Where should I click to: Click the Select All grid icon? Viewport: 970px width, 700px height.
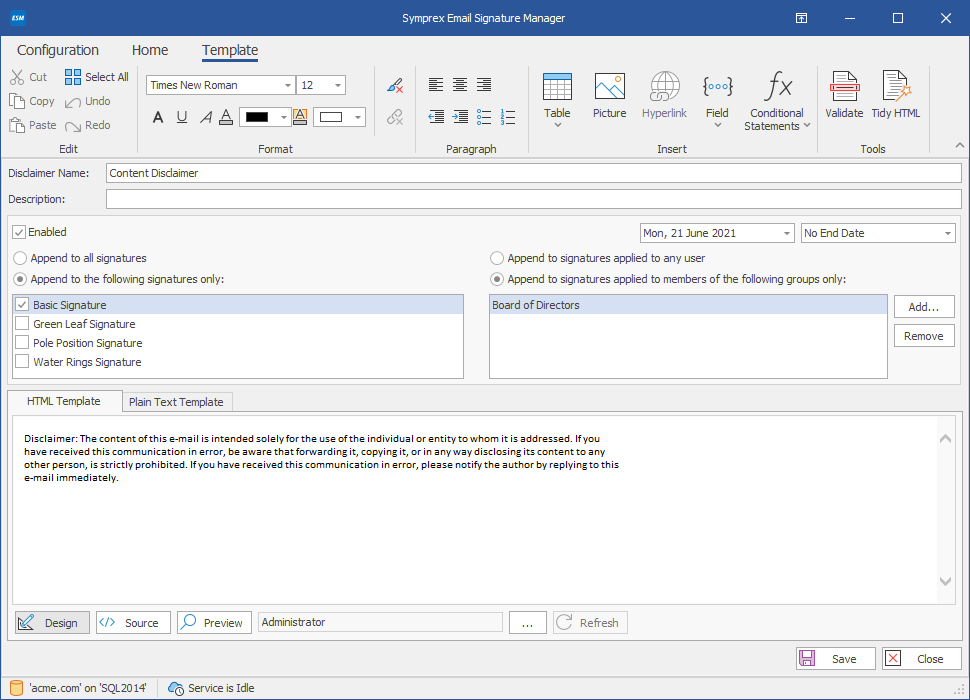pyautogui.click(x=73, y=77)
